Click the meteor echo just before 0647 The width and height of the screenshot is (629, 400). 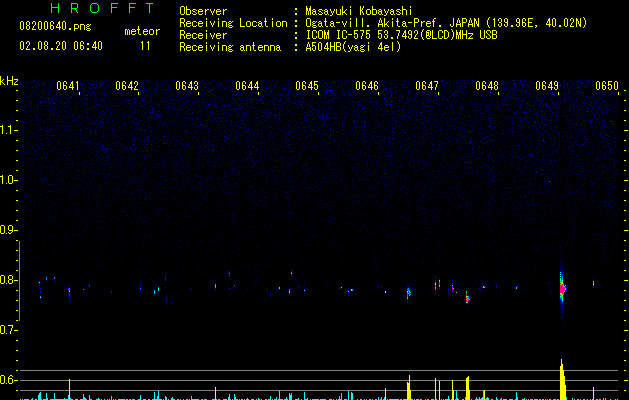(408, 293)
